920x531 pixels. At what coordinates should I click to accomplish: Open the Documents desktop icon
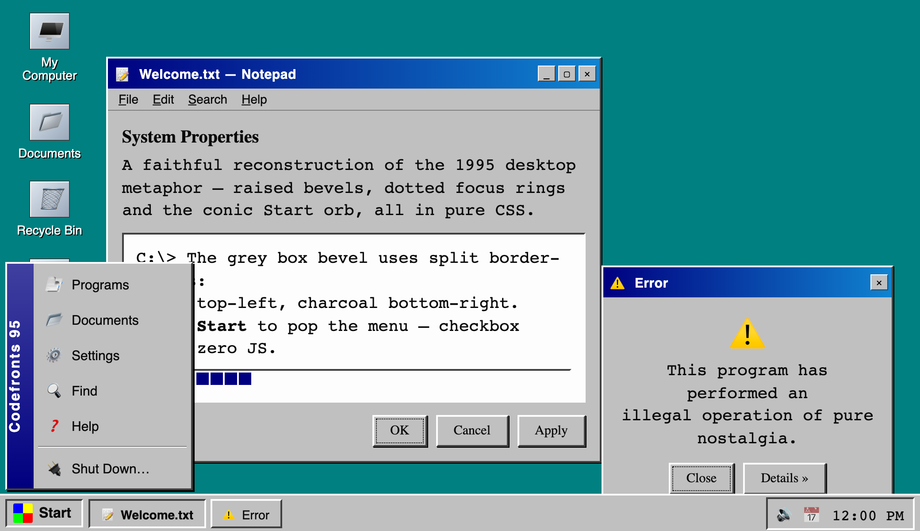(49, 132)
